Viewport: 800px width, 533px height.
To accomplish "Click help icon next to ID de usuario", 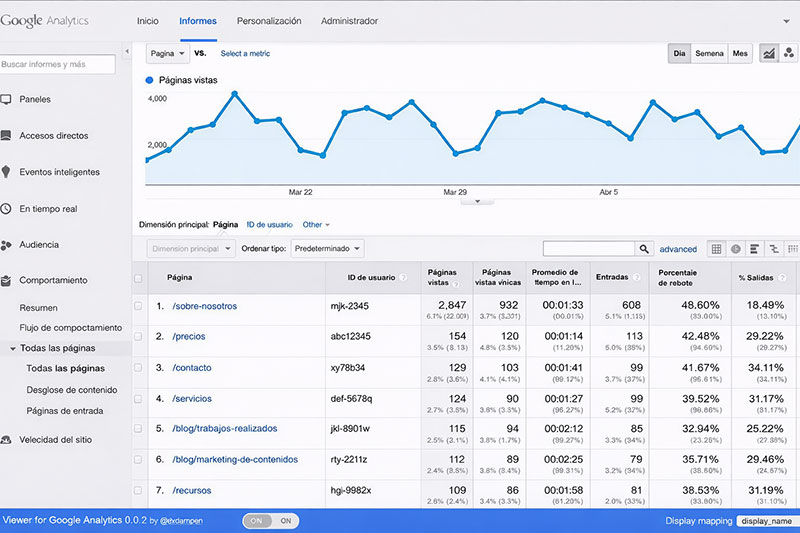I will tap(403, 277).
